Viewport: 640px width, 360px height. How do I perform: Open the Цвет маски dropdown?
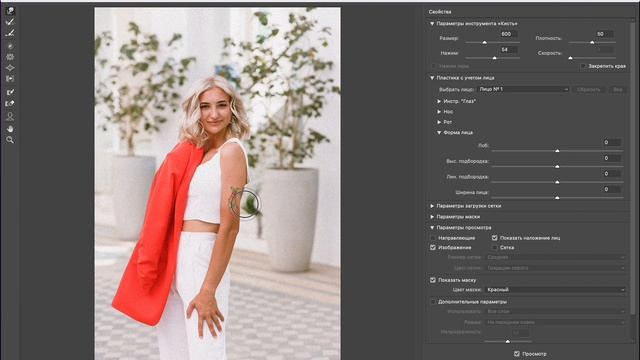pos(555,290)
